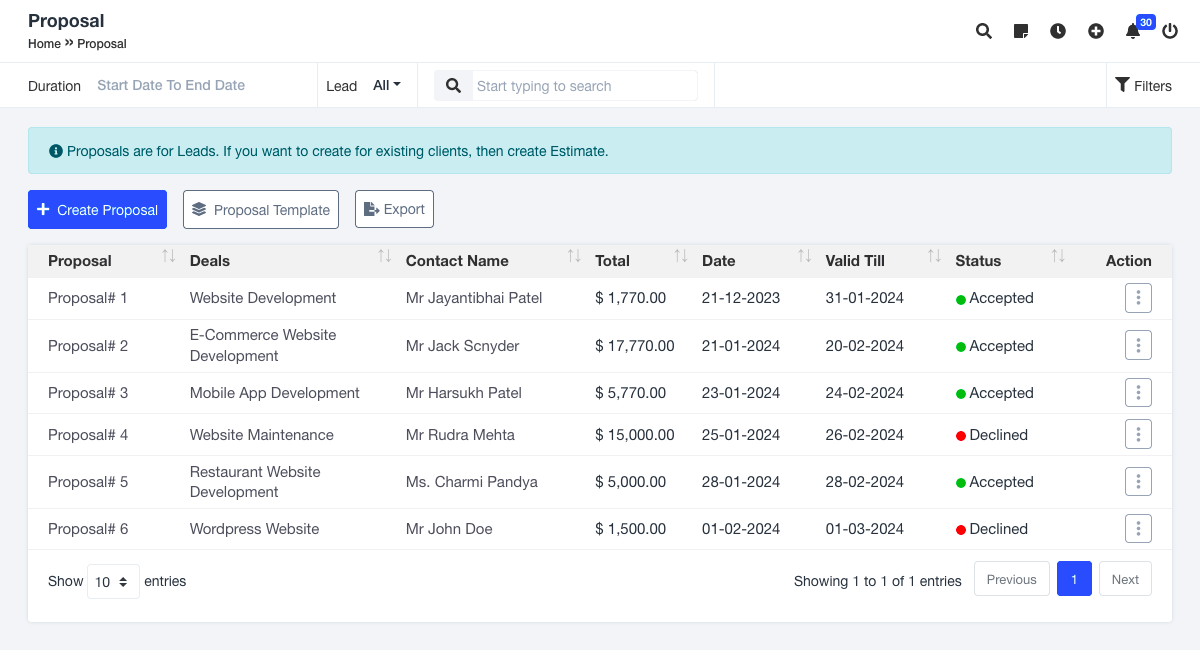
Task: Click the plus circle quick-add icon
Action: [1096, 31]
